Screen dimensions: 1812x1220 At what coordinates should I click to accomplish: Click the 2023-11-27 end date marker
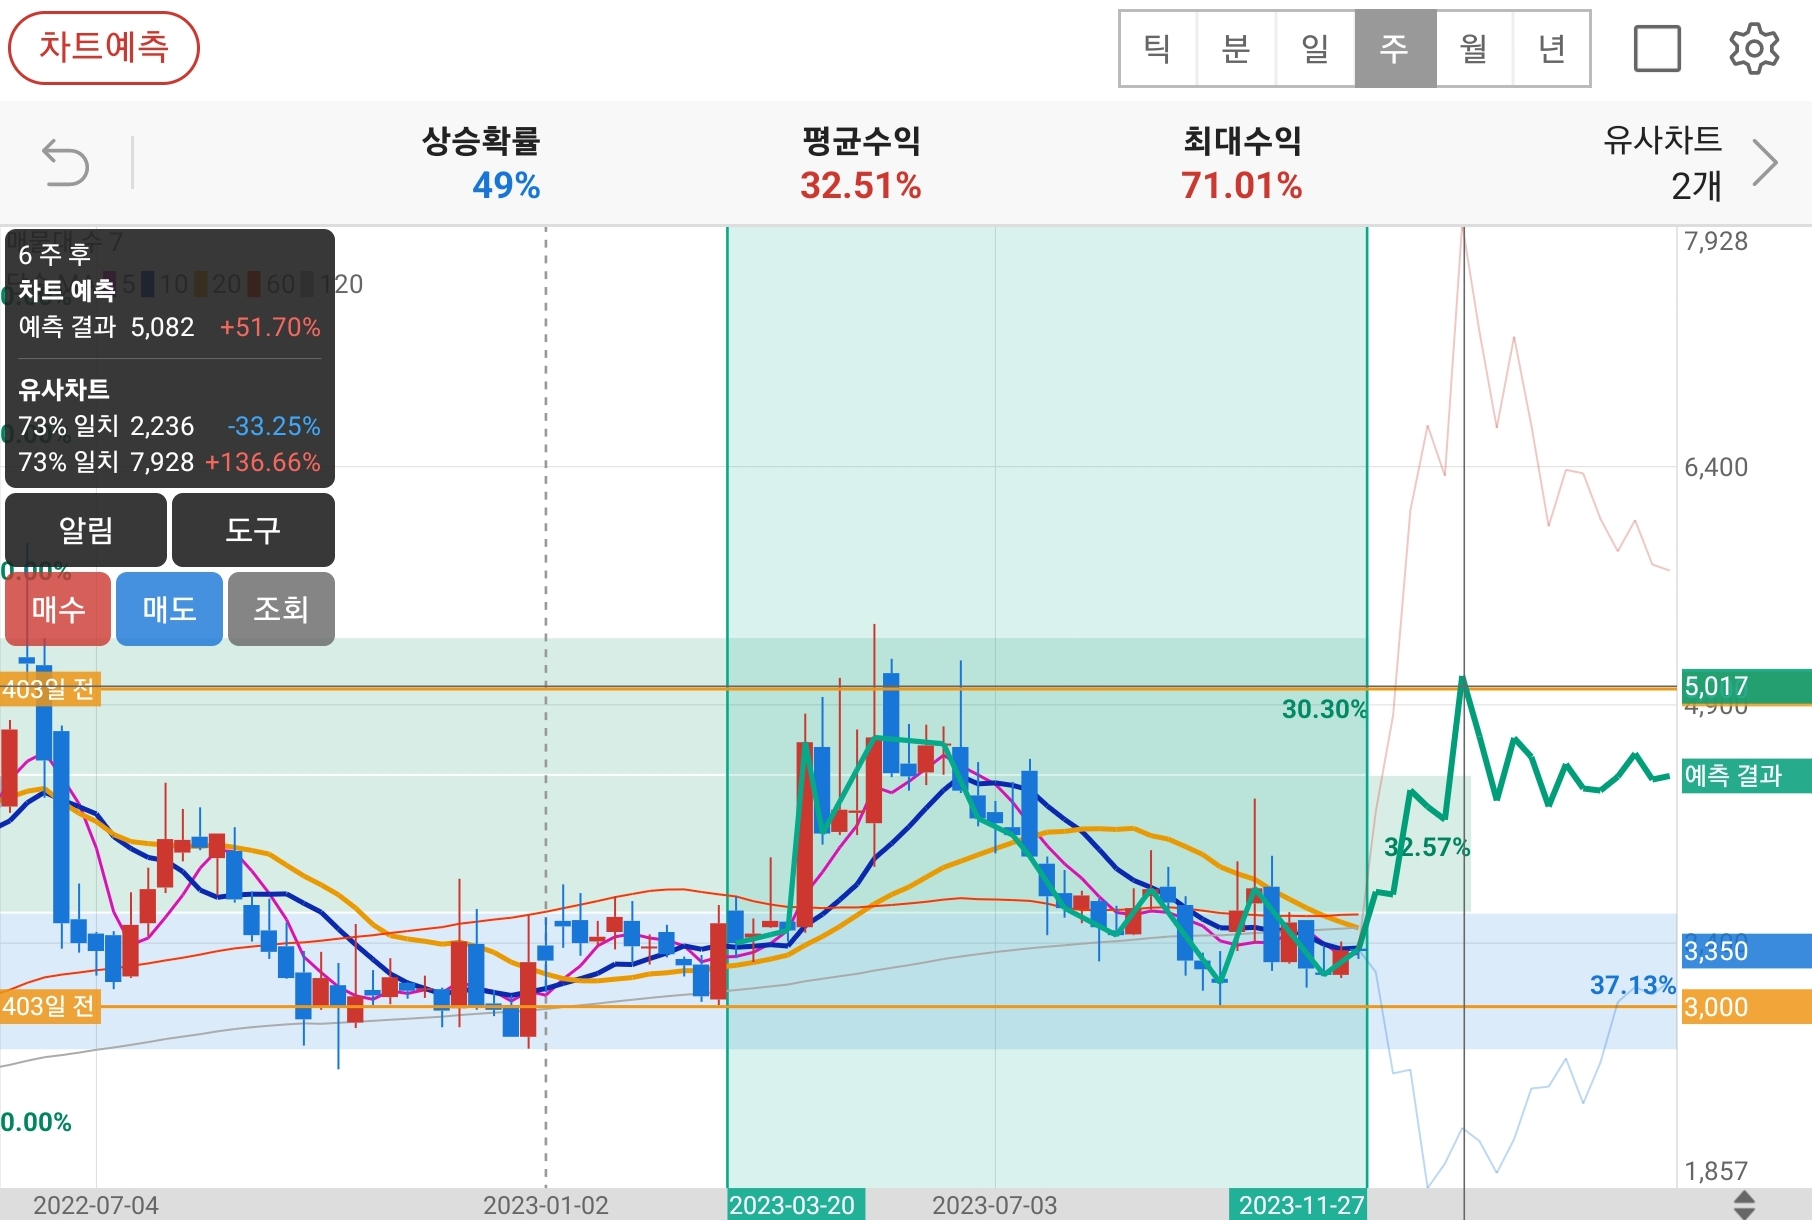1299,1205
